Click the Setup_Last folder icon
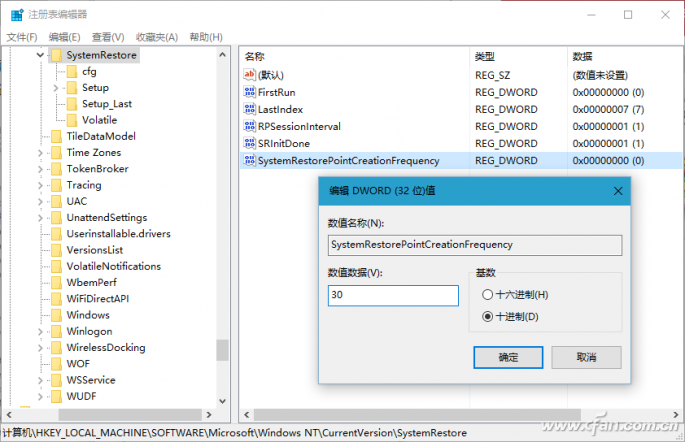Screen dimensions: 685x442 [x=72, y=104]
